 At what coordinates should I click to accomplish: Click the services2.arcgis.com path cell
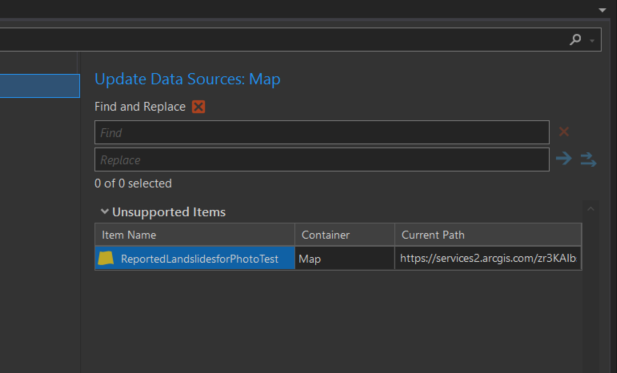click(x=488, y=259)
